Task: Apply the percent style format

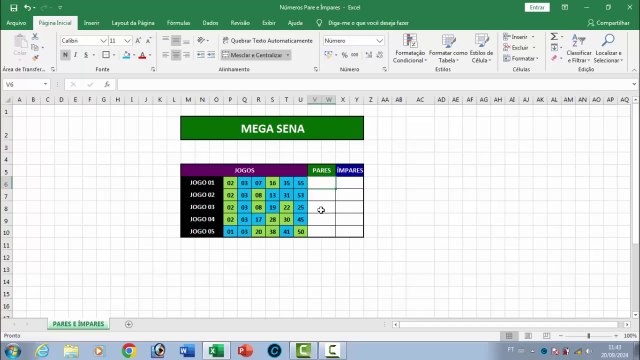Action: (344, 55)
